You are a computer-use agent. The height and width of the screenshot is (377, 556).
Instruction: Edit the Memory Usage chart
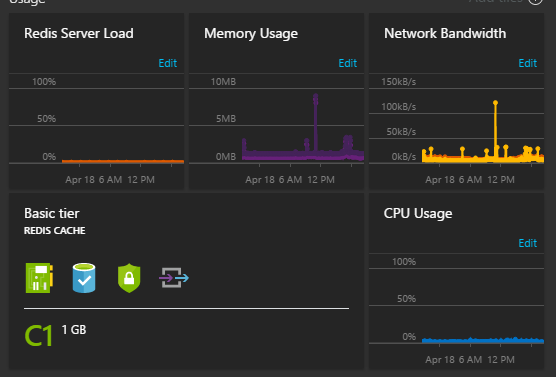point(348,63)
